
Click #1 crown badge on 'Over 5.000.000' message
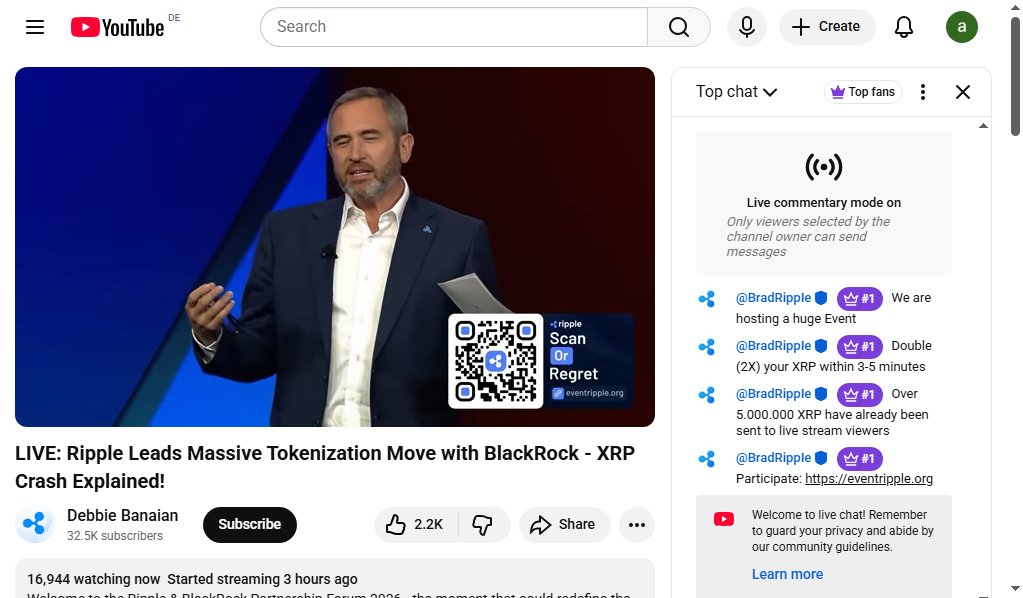859,395
